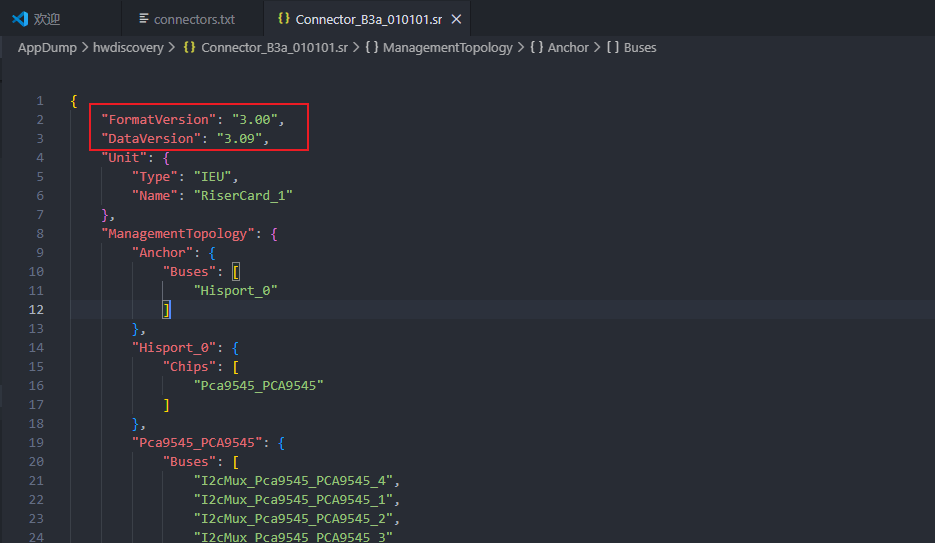Expand the Anchor breadcrumb item
This screenshot has height=543, width=935.
point(568,48)
